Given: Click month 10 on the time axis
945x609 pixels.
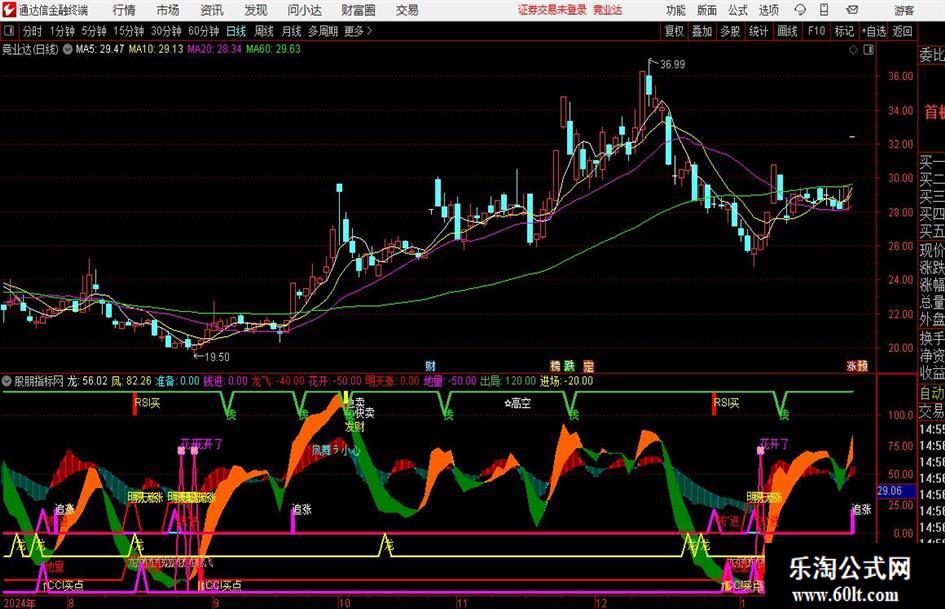Looking at the screenshot, I should pyautogui.click(x=344, y=603).
